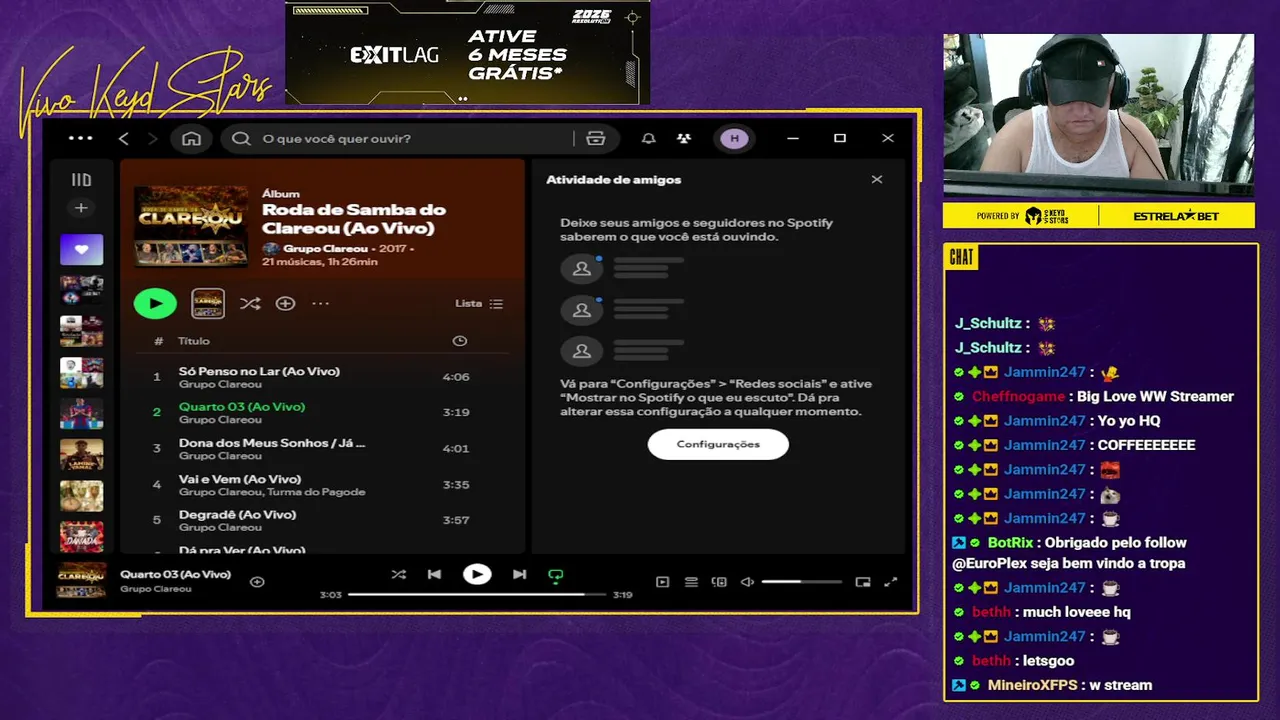Click MineiroXFPS username in chat
Image resolution: width=1280 pixels, height=720 pixels.
click(1032, 685)
